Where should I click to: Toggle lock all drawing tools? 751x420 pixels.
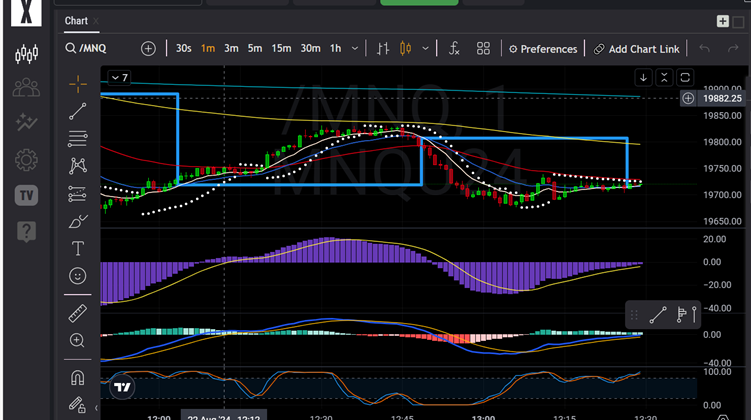tap(78, 405)
